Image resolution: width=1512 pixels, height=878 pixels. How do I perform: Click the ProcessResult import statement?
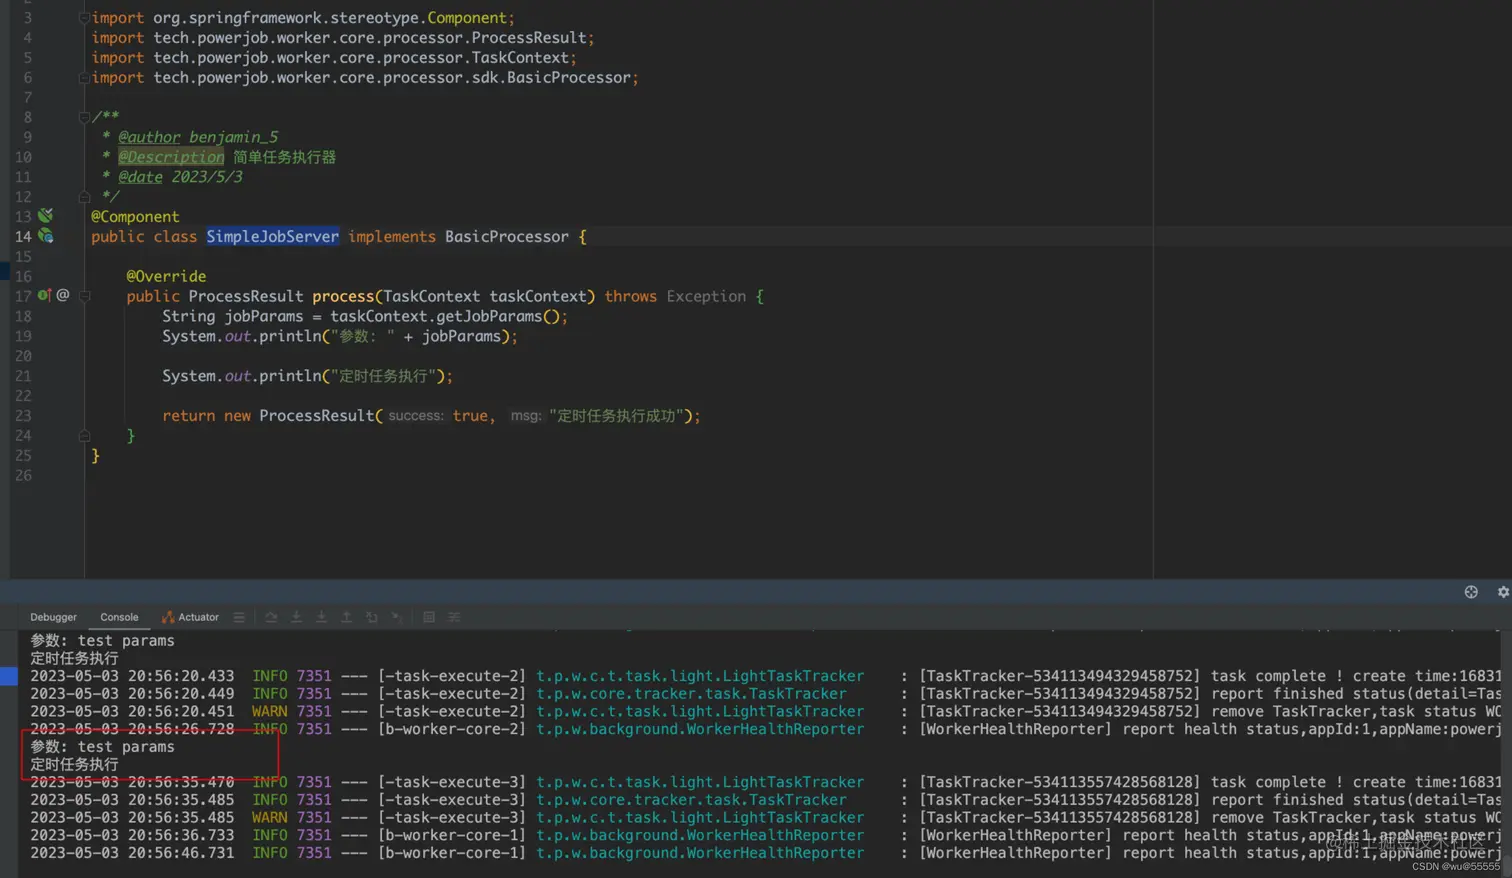pos(343,37)
